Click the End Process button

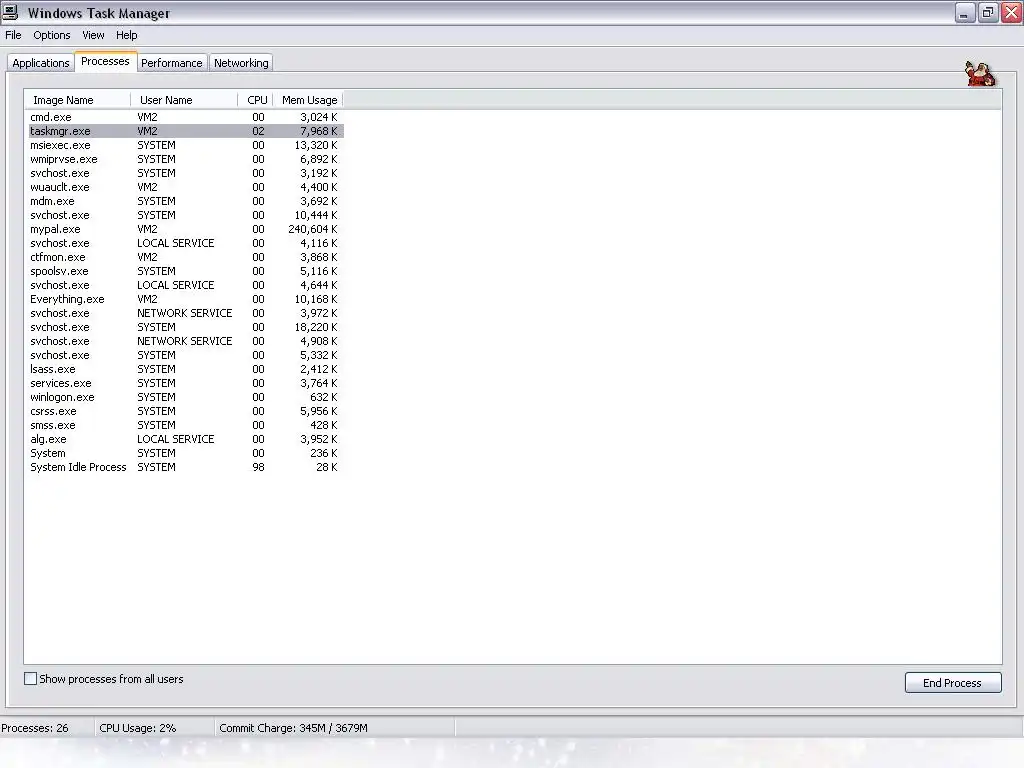click(953, 682)
